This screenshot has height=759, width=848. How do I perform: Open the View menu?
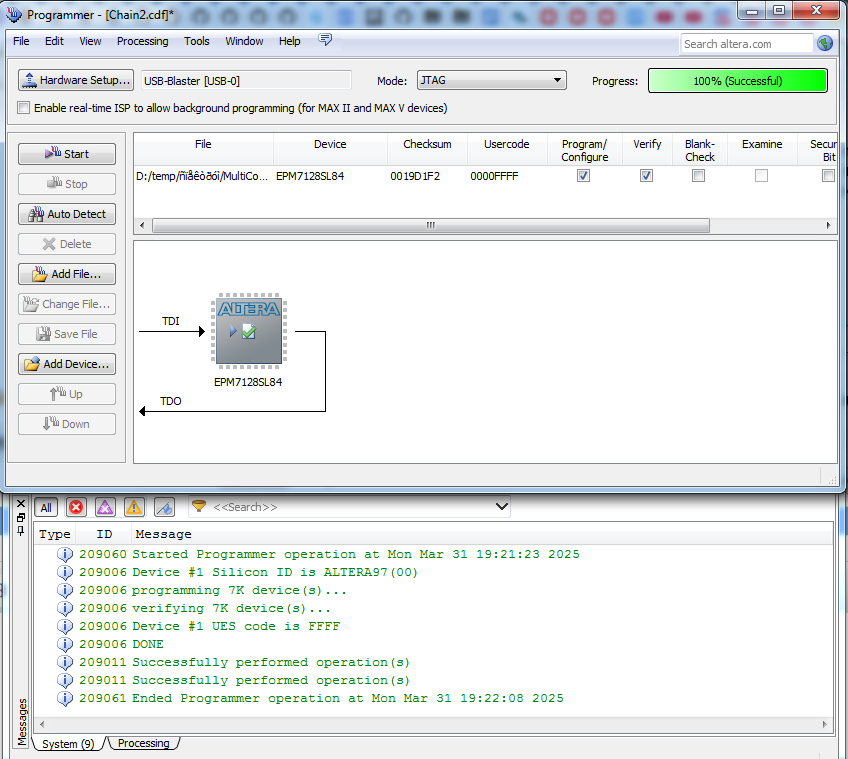pyautogui.click(x=90, y=41)
